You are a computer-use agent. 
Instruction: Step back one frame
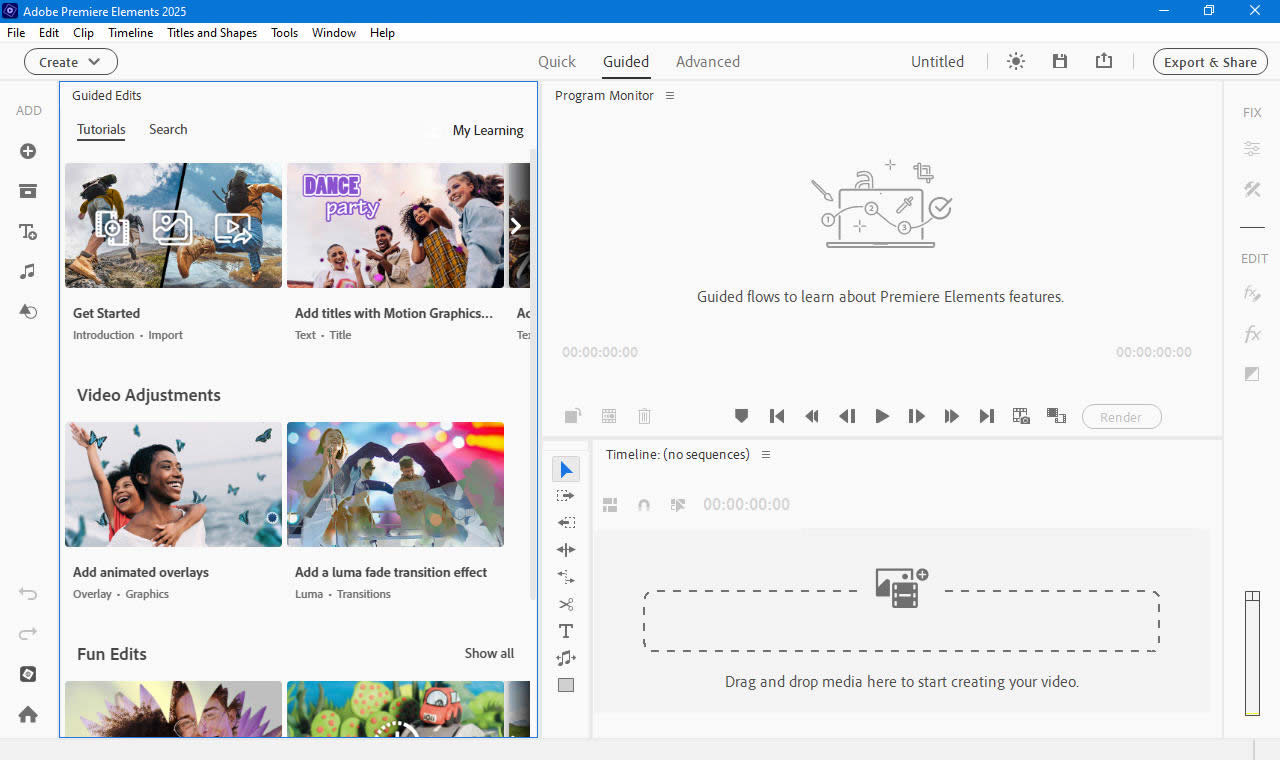847,416
